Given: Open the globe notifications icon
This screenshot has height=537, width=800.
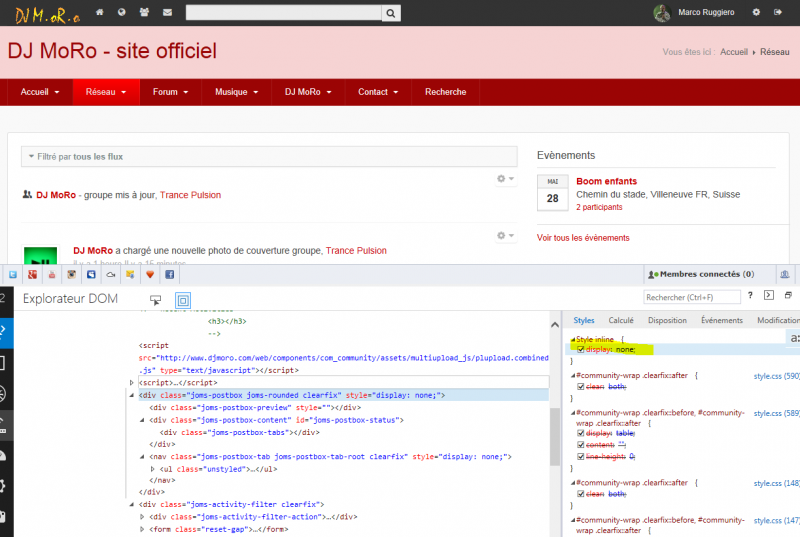Looking at the screenshot, I should point(121,12).
